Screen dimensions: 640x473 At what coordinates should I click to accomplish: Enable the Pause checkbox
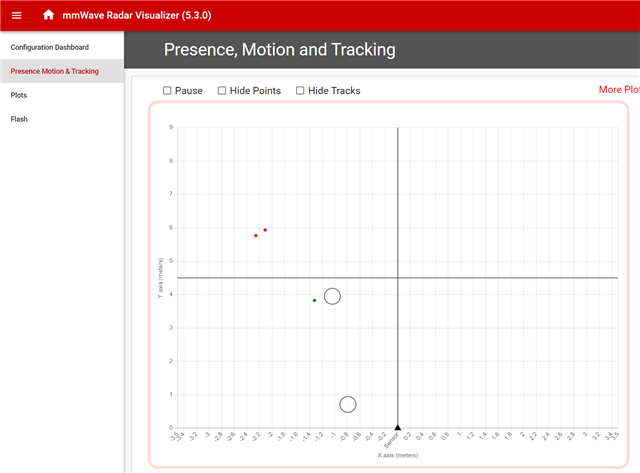click(x=167, y=91)
